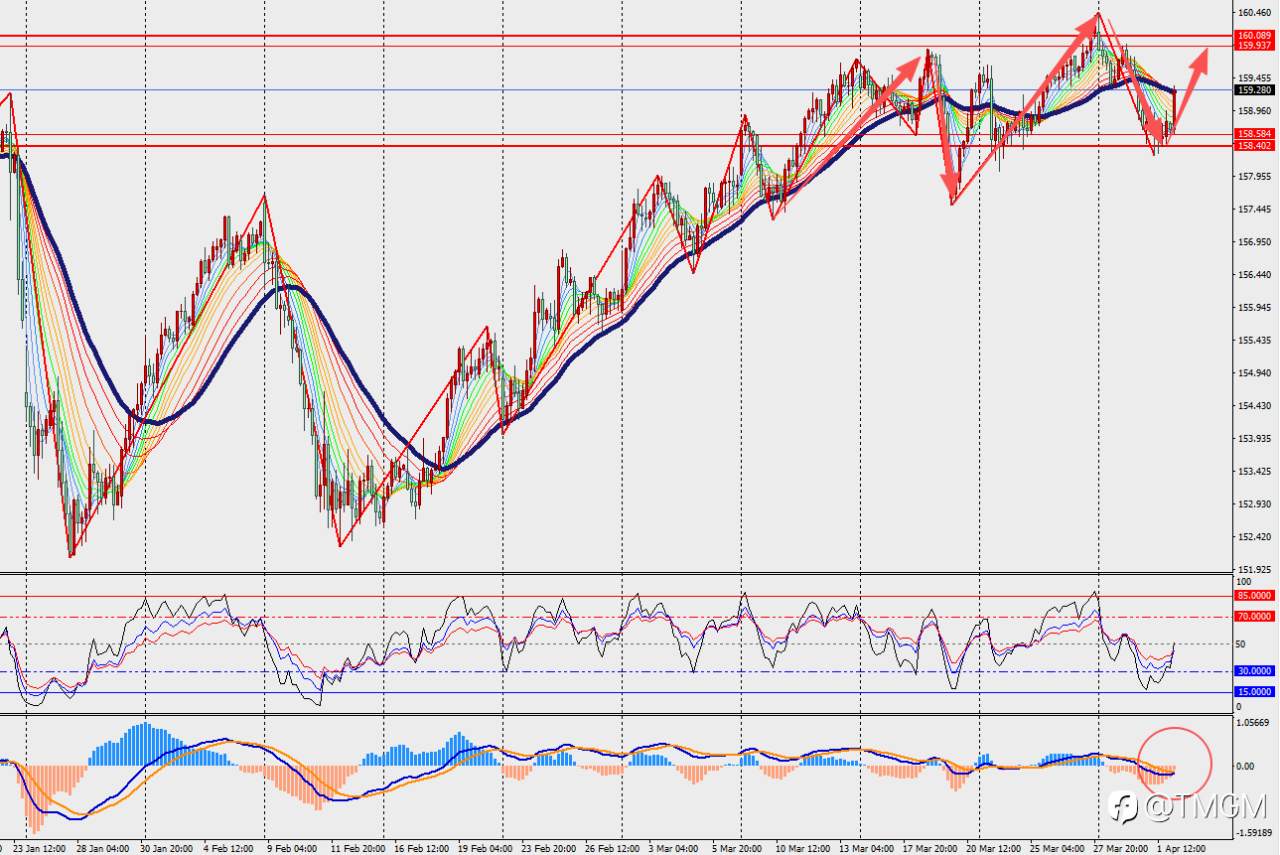Screen dimensions: 1280x855
Task: Click the red 160.089 price label
Action: point(1254,36)
